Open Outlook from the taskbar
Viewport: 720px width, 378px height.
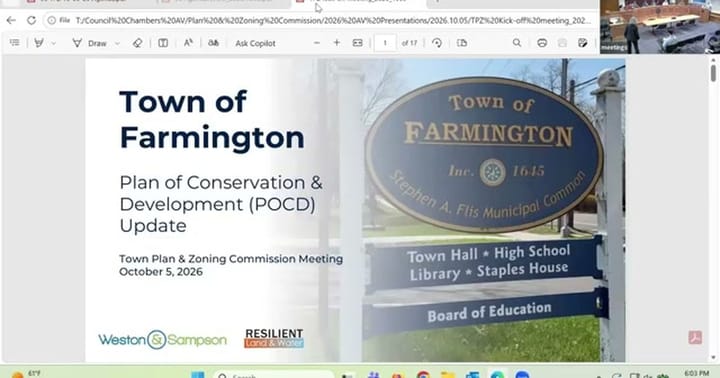(x=472, y=375)
